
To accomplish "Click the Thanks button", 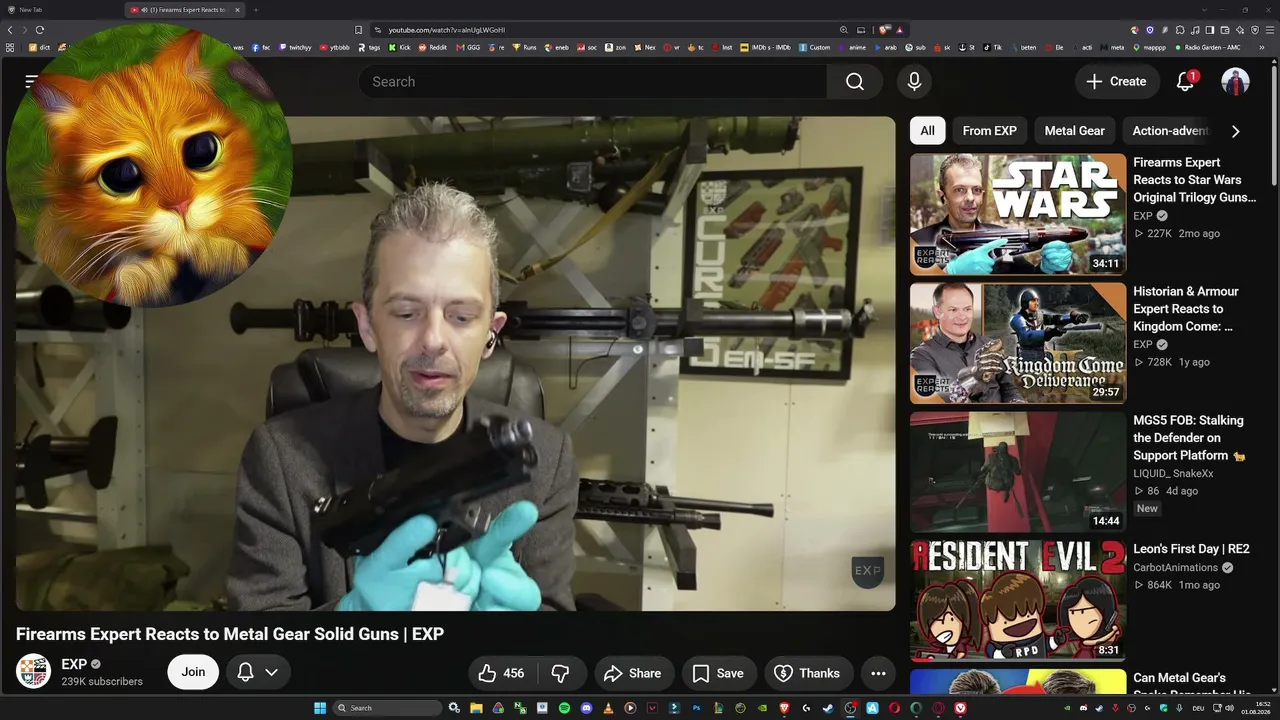I will (x=808, y=673).
